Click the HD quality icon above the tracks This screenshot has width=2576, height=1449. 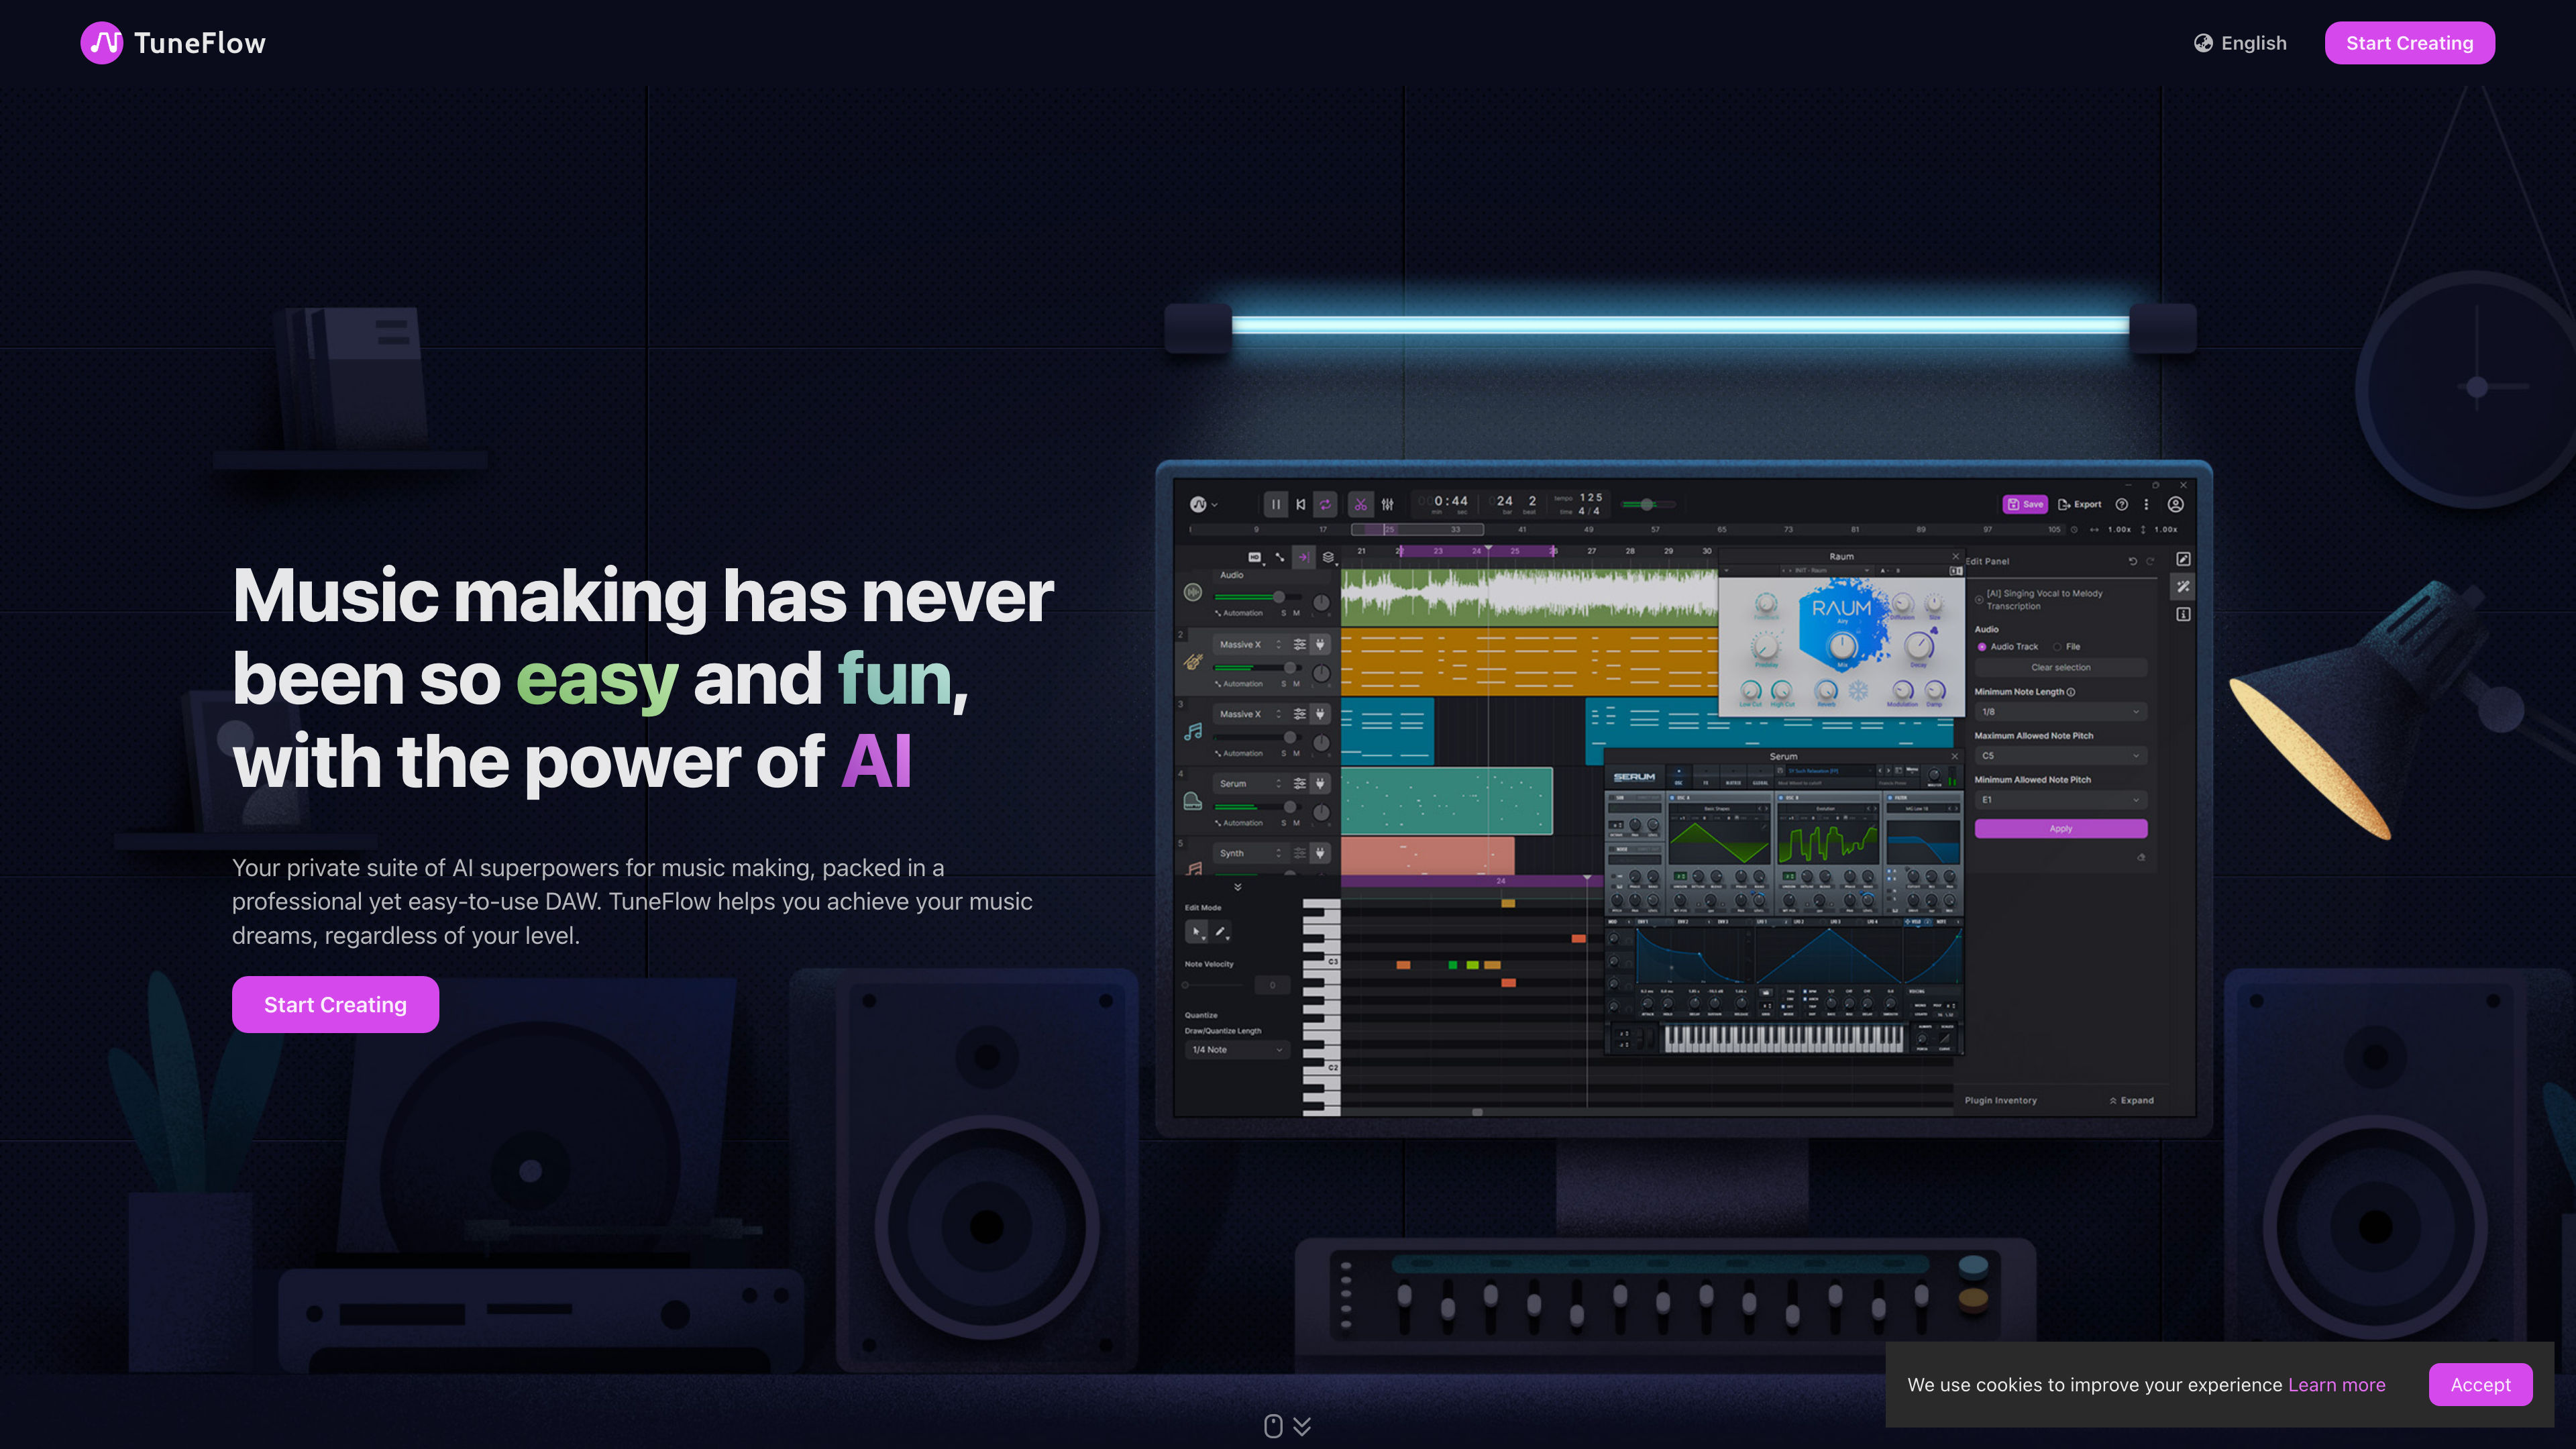(1254, 557)
